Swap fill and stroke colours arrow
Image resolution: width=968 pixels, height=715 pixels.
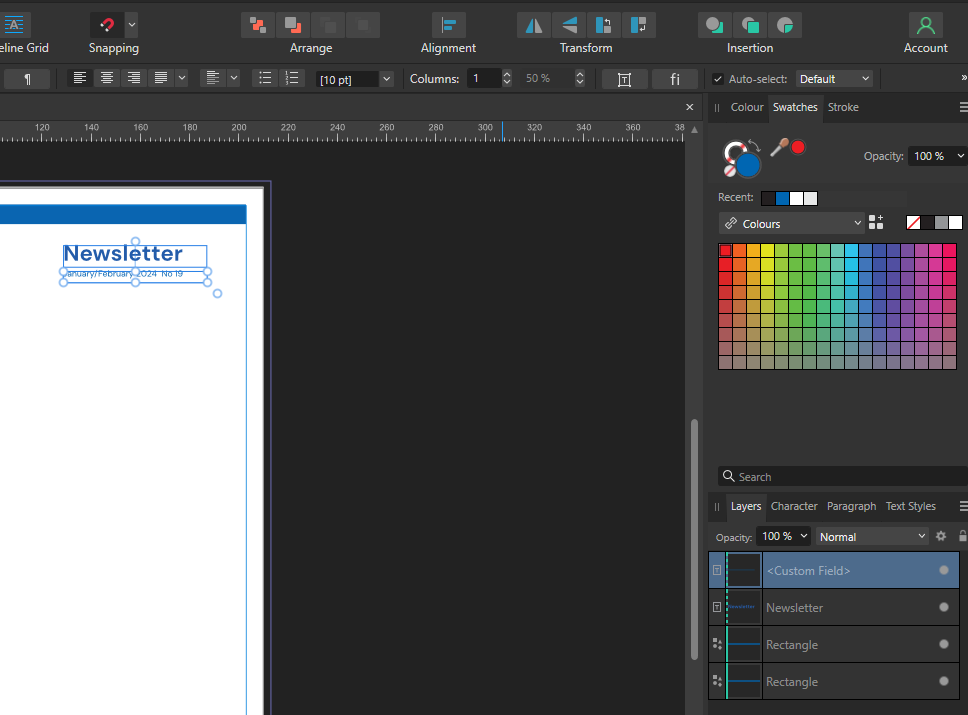(753, 146)
